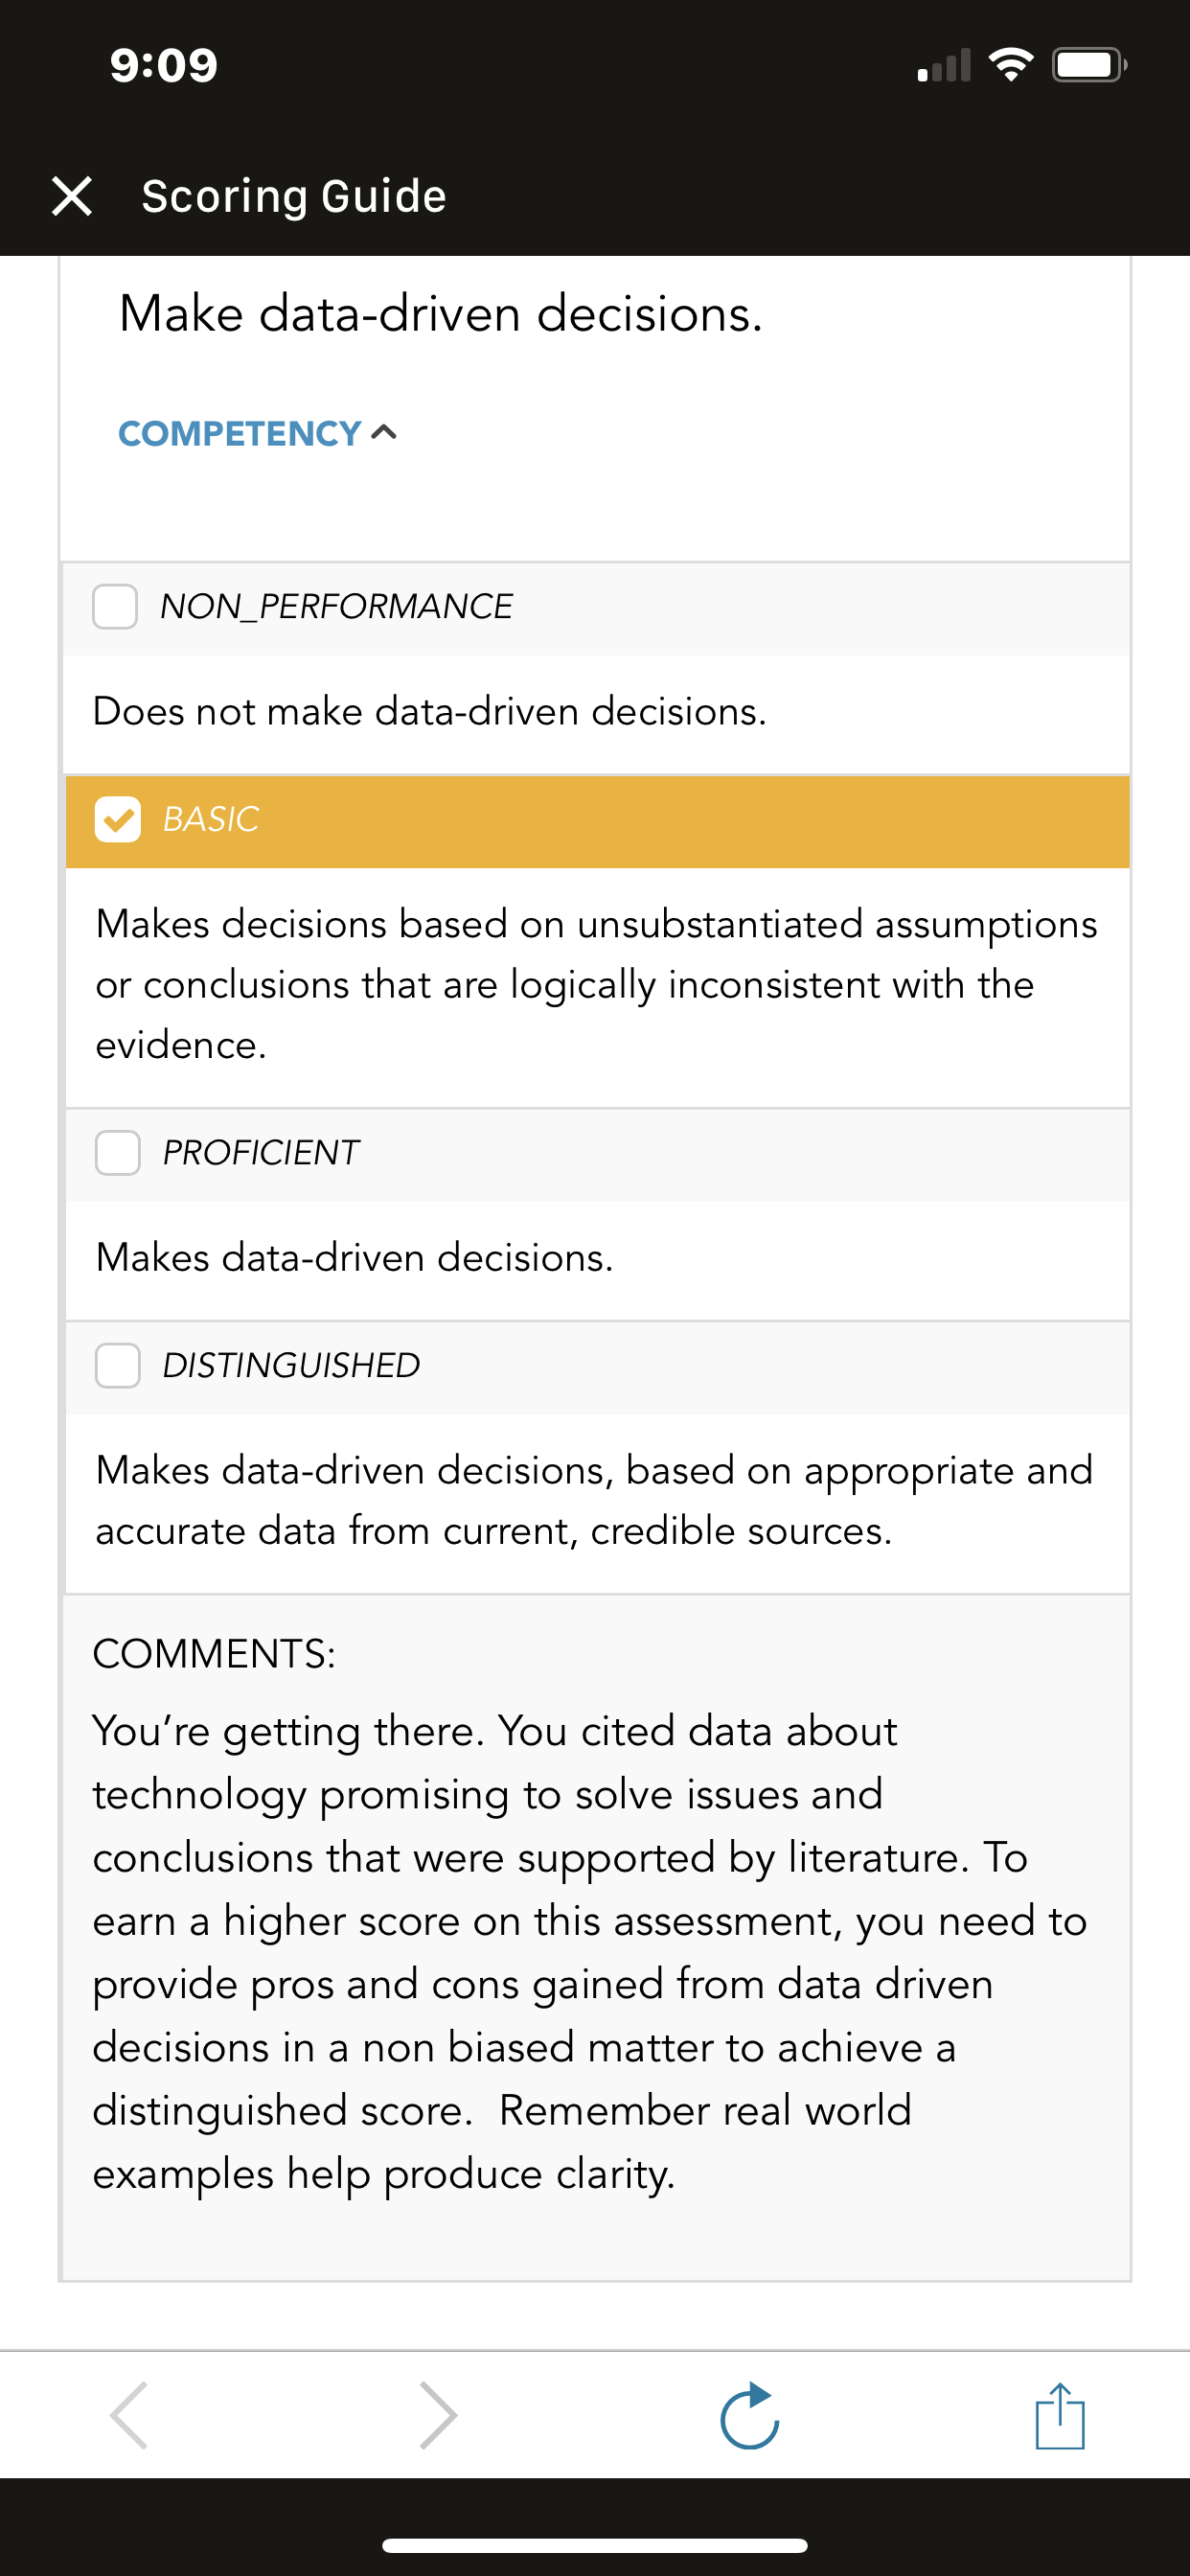Open the share sheet icon
The image size is (1190, 2576).
click(x=1060, y=2416)
